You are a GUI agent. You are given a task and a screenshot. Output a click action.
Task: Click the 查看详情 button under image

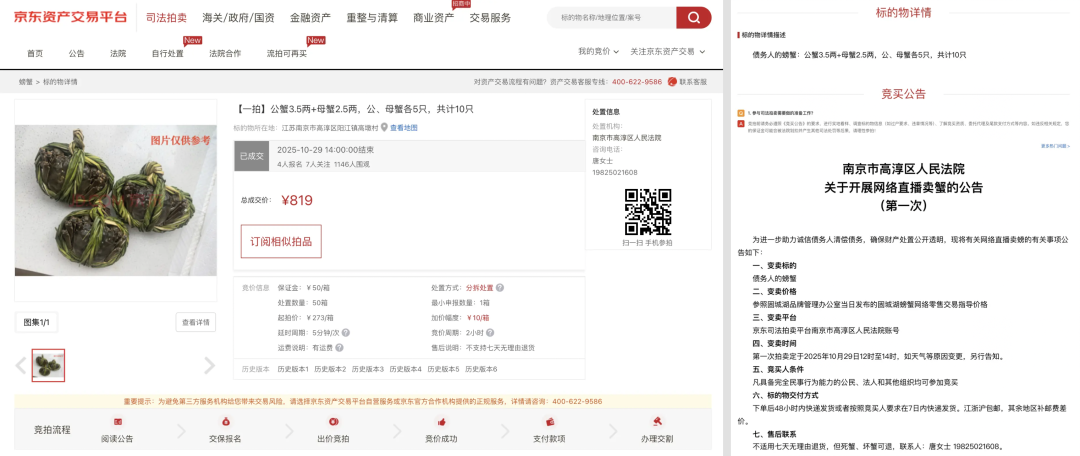pos(196,322)
